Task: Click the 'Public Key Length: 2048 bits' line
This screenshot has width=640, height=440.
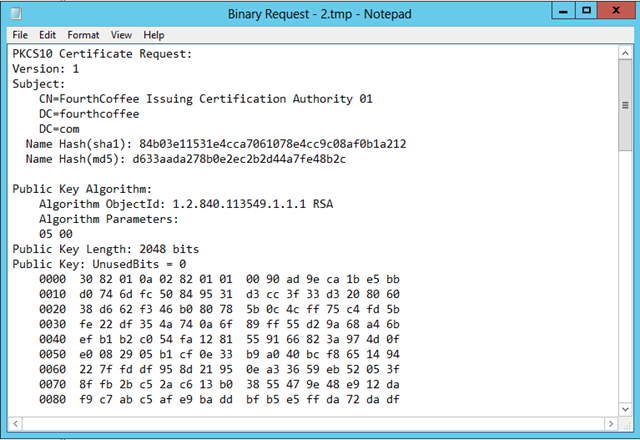Action: 106,249
